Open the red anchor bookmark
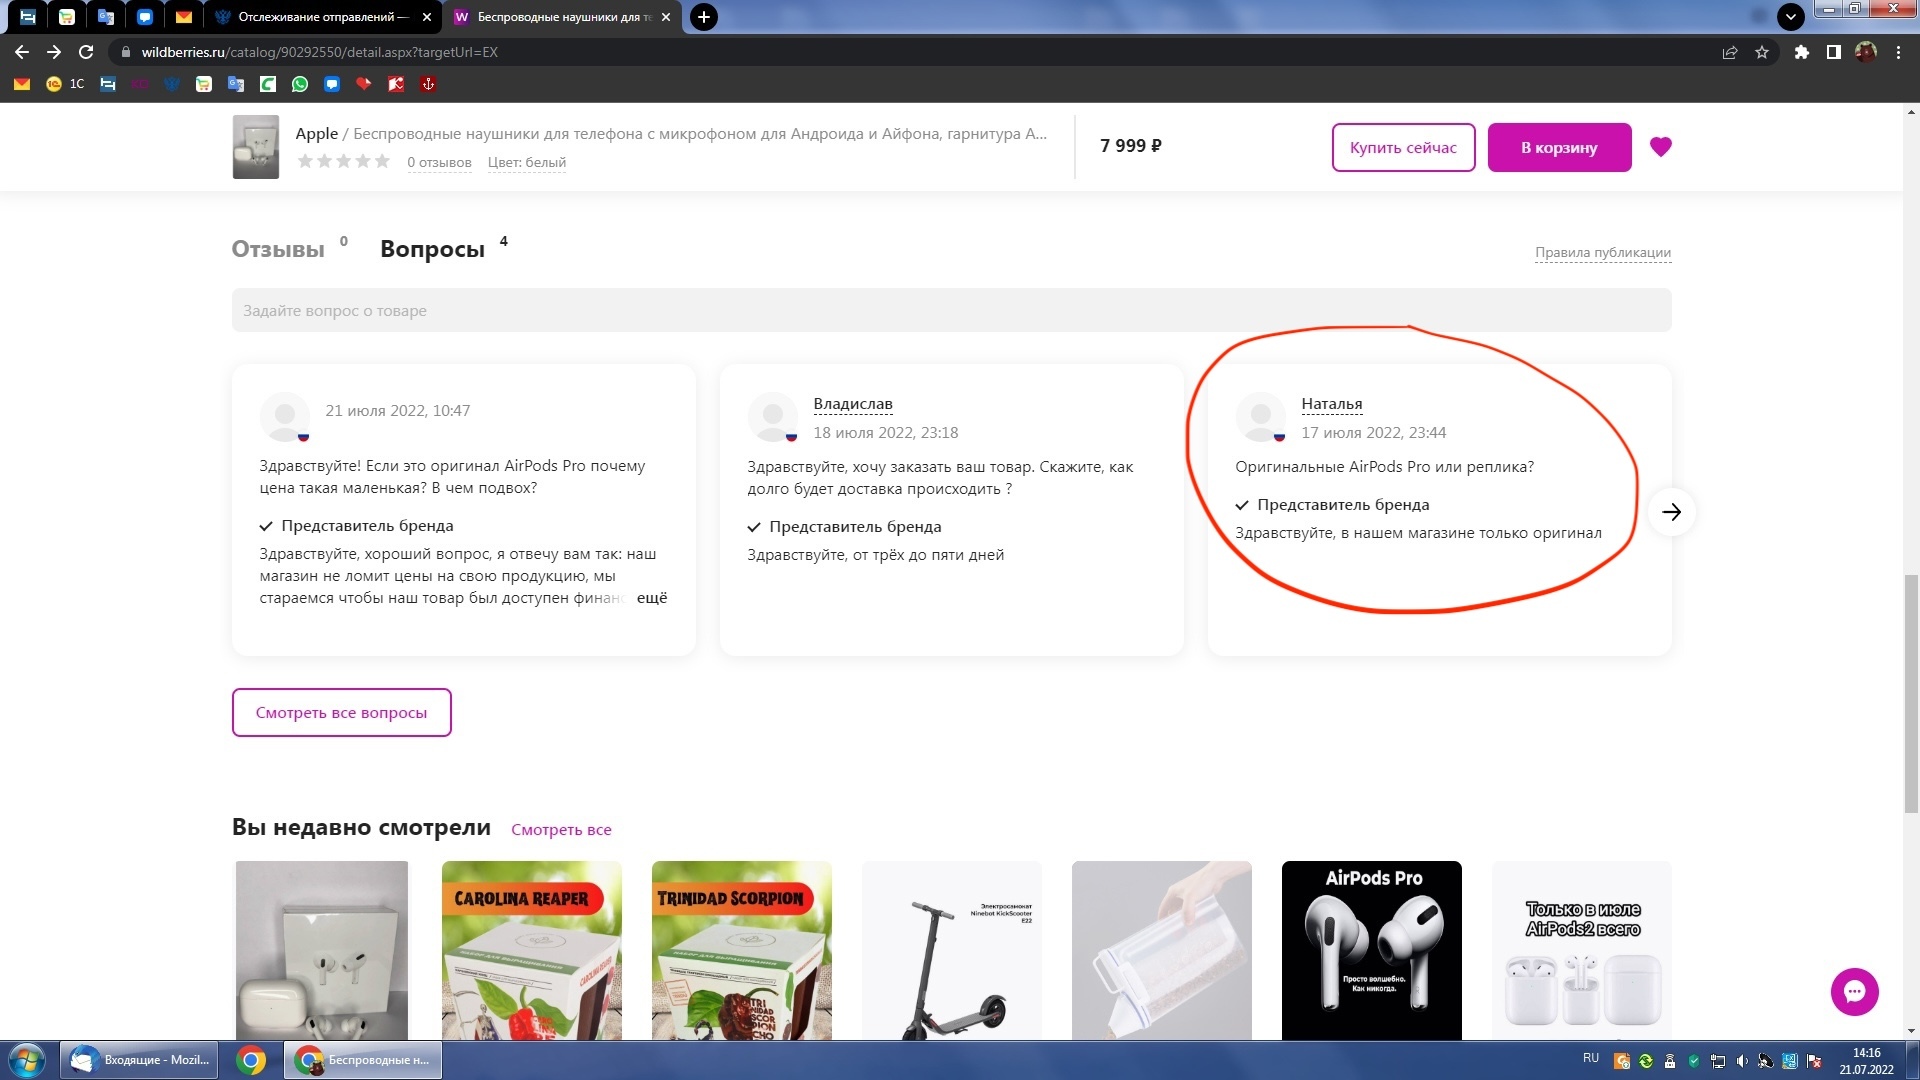This screenshot has height=1080, width=1920. point(428,84)
